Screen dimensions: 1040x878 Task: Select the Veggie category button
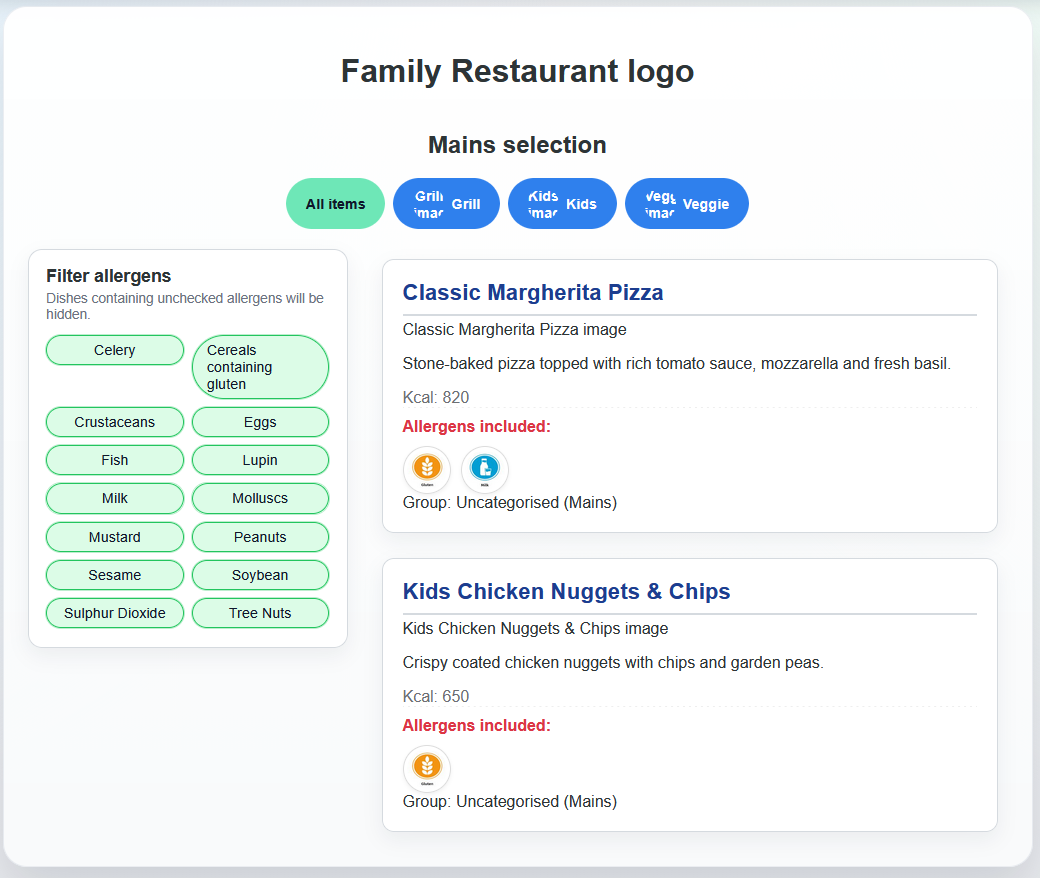[x=687, y=203]
